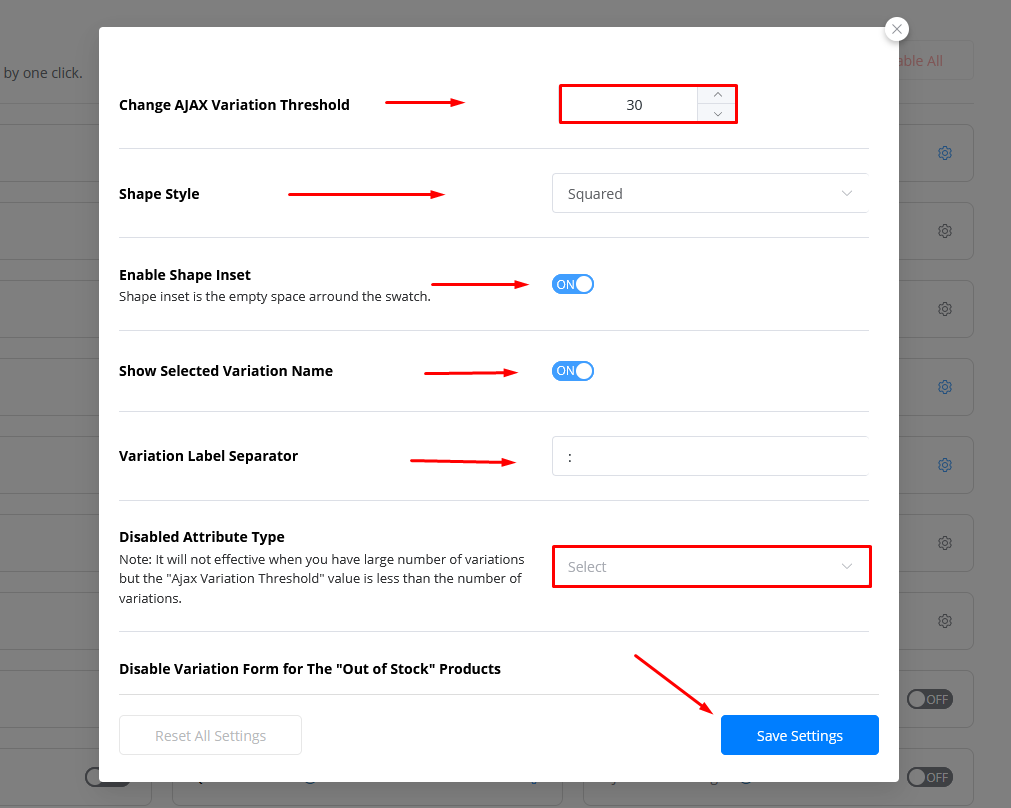Toggle the upper OFF switch behind the modal
This screenshot has height=808, width=1011.
[x=929, y=699]
